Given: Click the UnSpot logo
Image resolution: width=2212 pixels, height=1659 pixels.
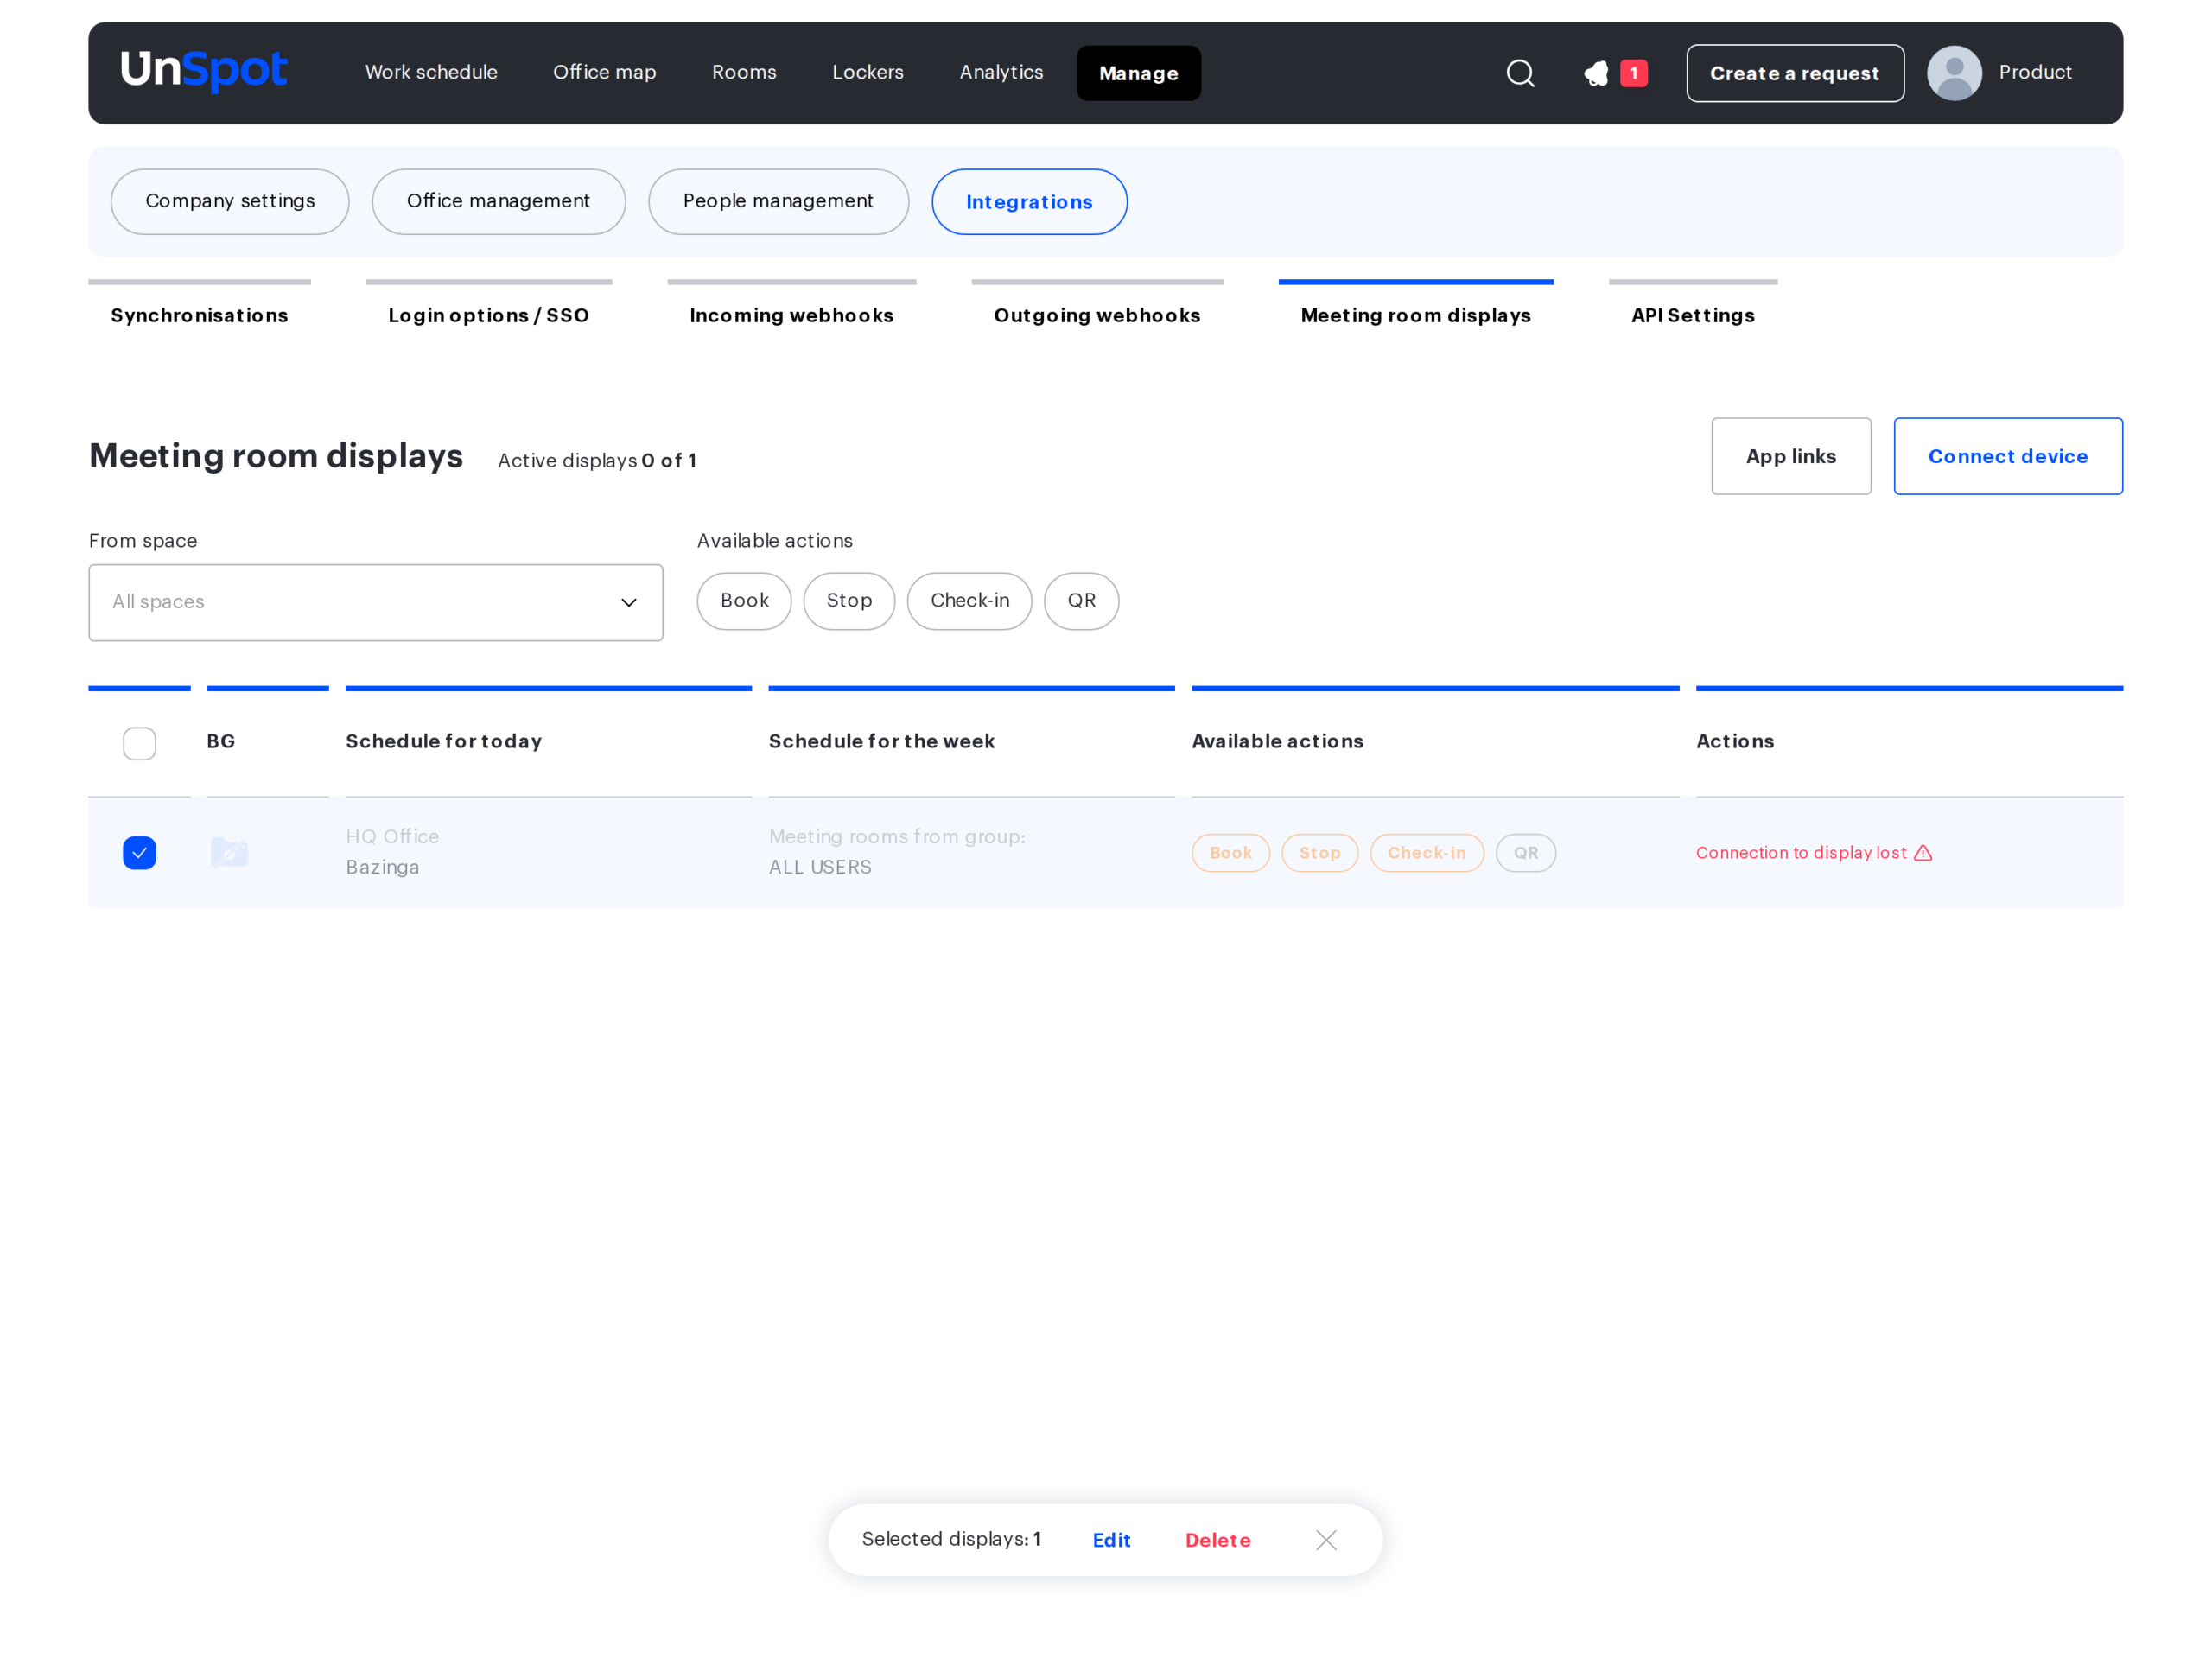Looking at the screenshot, I should coord(204,71).
